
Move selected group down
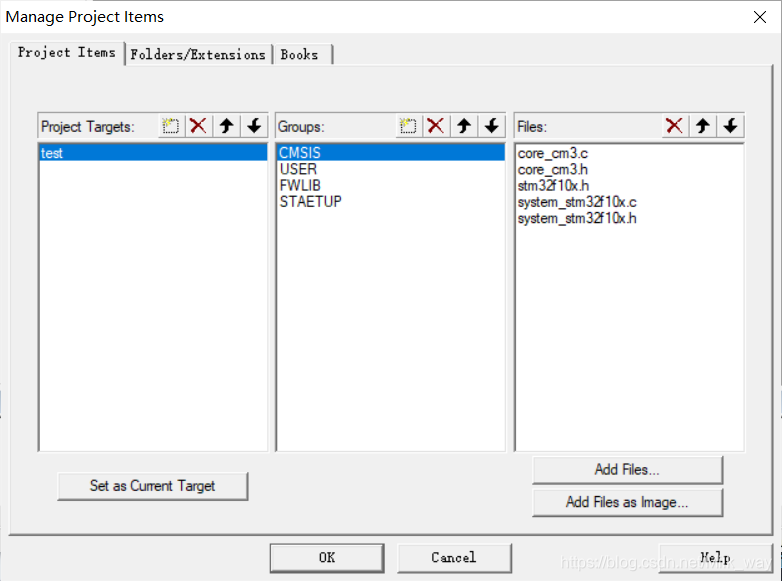click(492, 126)
